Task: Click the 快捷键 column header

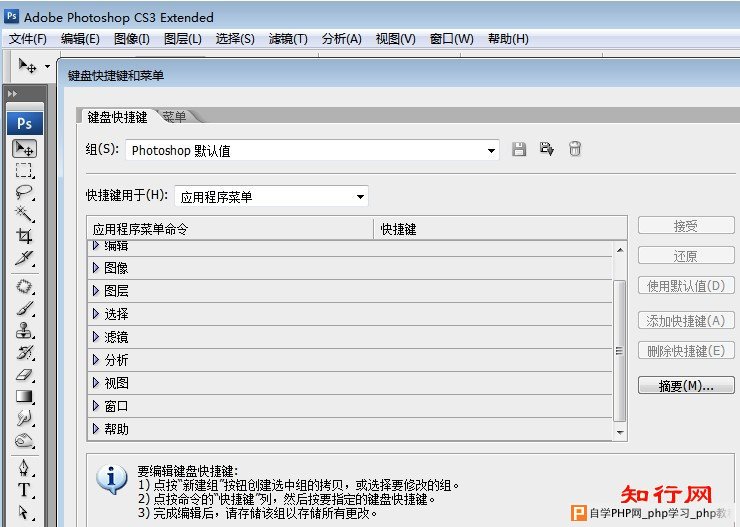Action: [500, 229]
